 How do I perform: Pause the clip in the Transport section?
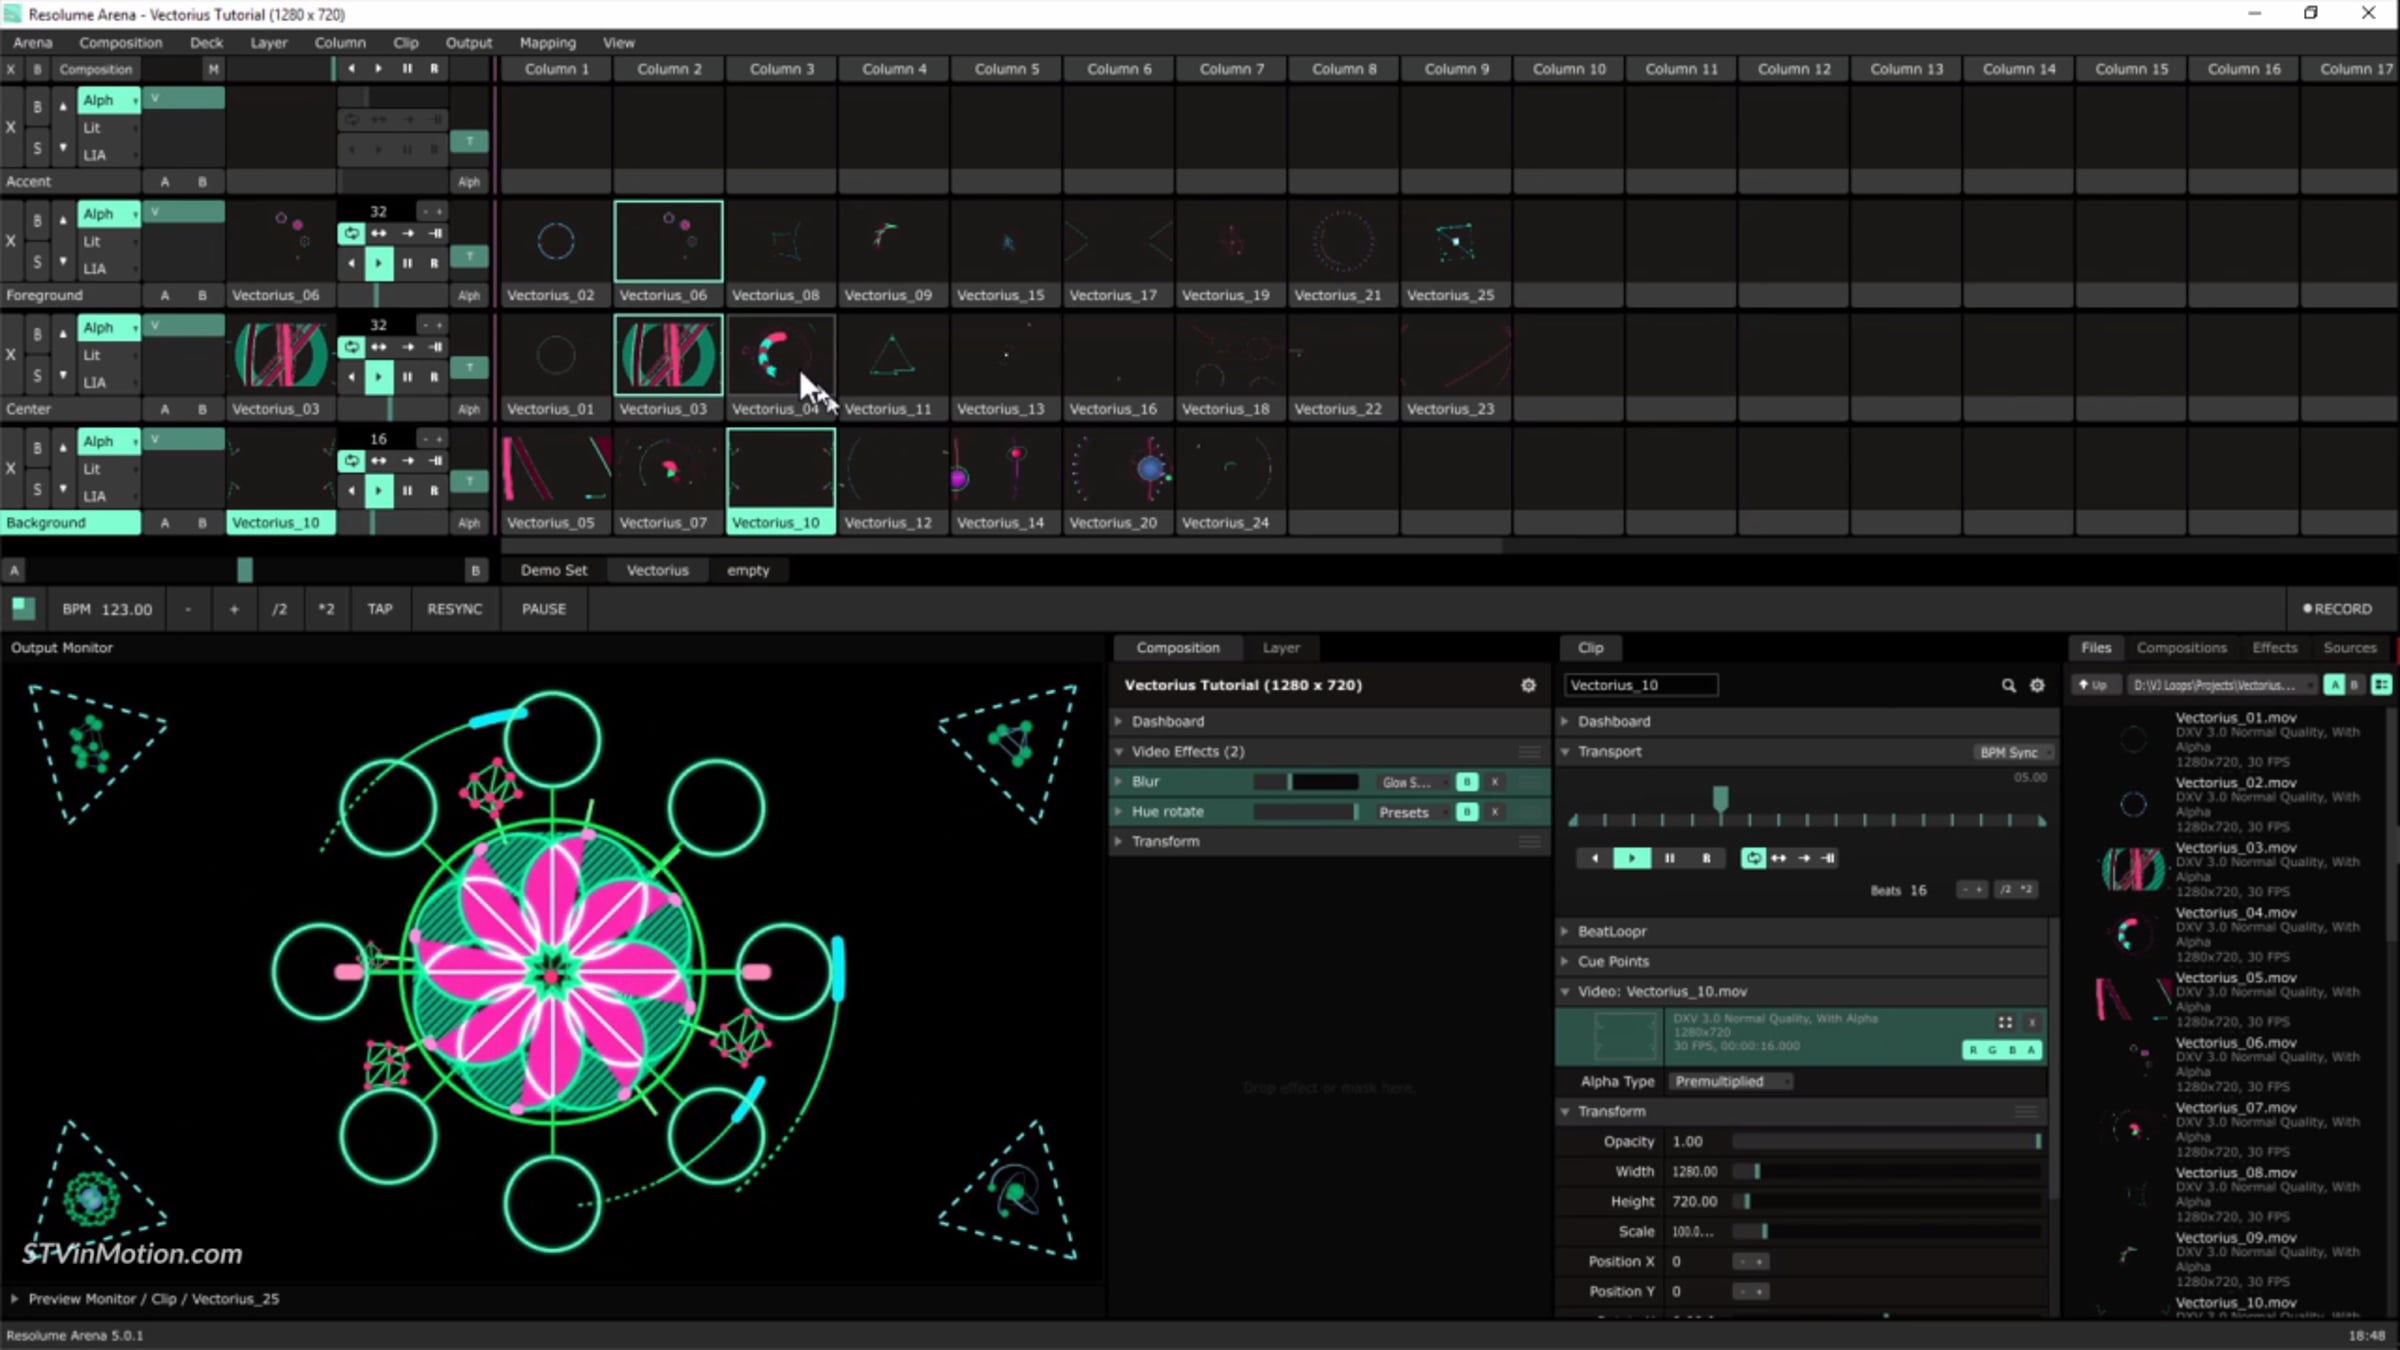click(x=1669, y=858)
